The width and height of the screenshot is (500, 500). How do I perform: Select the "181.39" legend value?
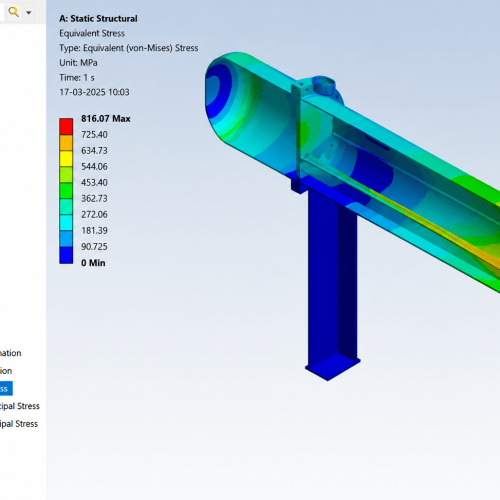[94, 231]
